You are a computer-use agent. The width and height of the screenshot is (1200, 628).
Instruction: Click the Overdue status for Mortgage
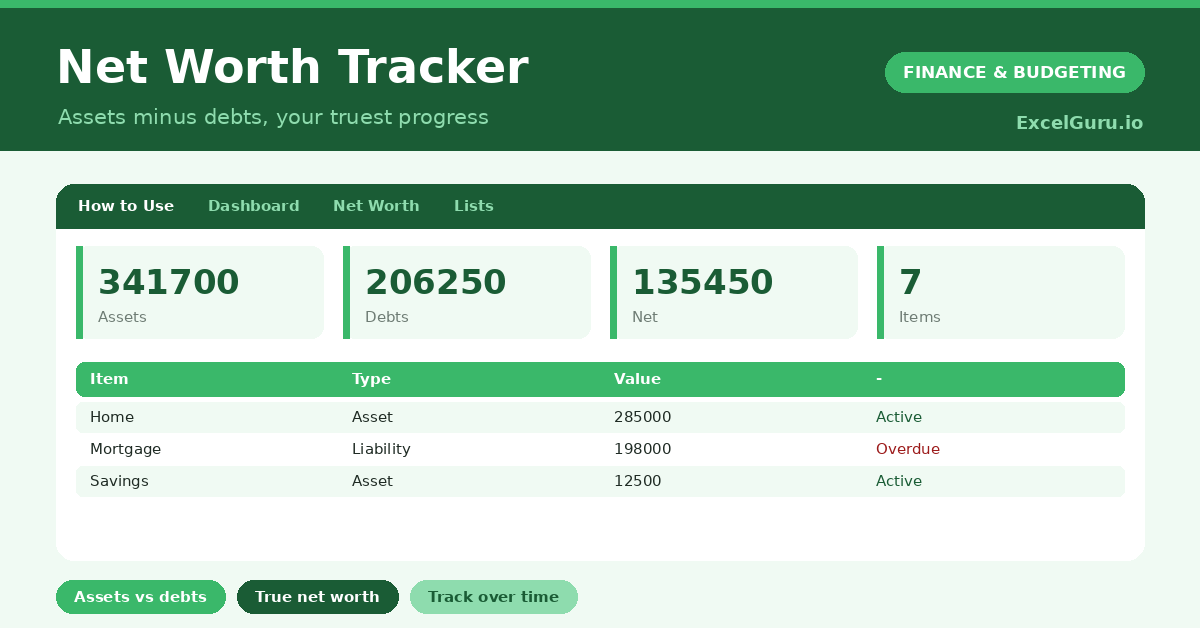(x=908, y=449)
